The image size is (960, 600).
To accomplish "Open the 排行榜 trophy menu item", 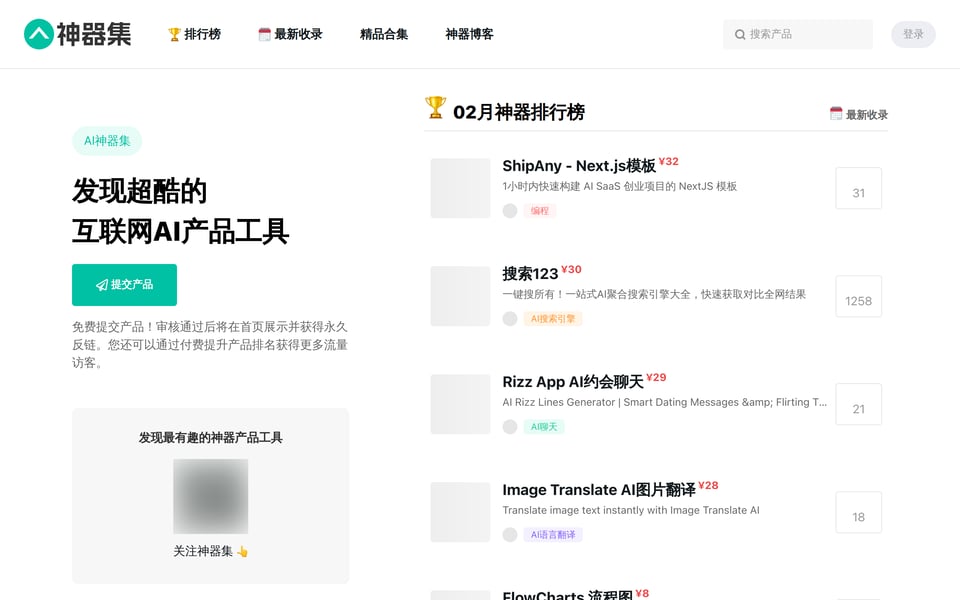I will [x=194, y=34].
